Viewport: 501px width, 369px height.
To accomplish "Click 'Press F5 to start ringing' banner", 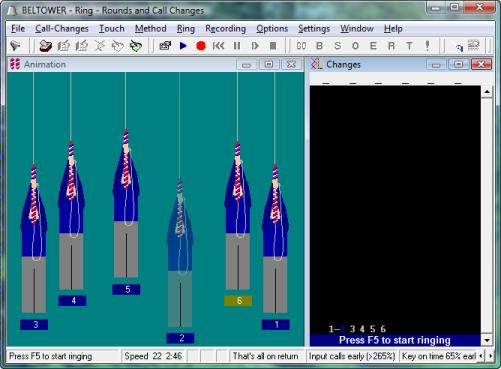I will coord(395,340).
